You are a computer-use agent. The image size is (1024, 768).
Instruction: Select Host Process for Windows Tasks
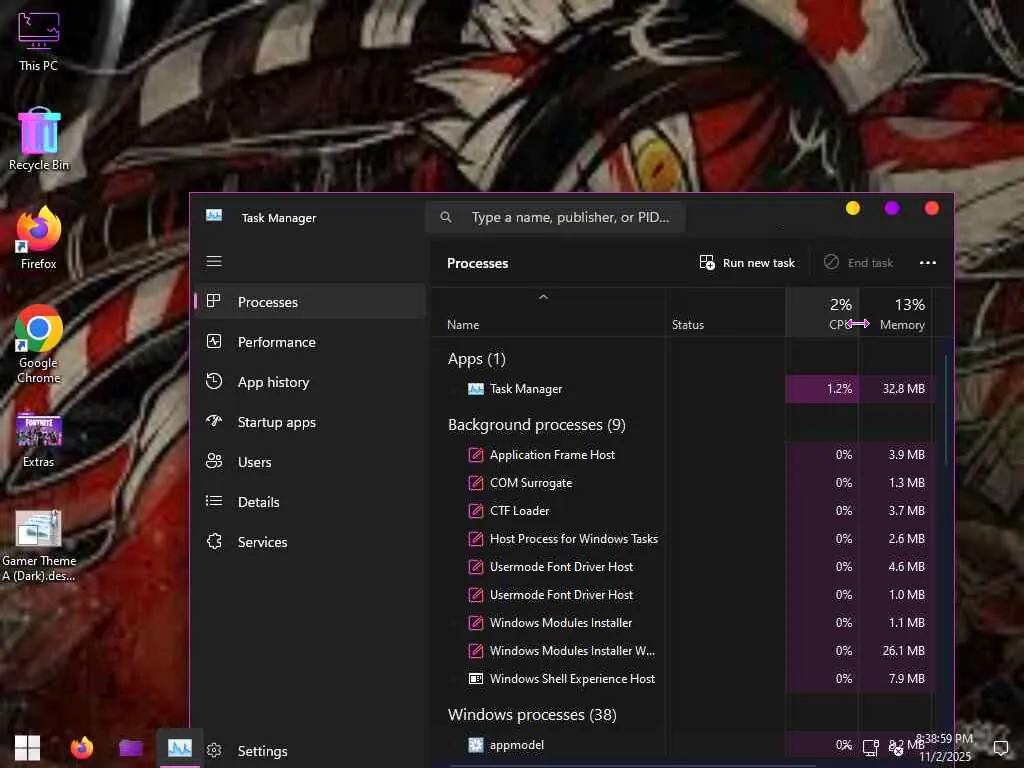click(x=682, y=539)
